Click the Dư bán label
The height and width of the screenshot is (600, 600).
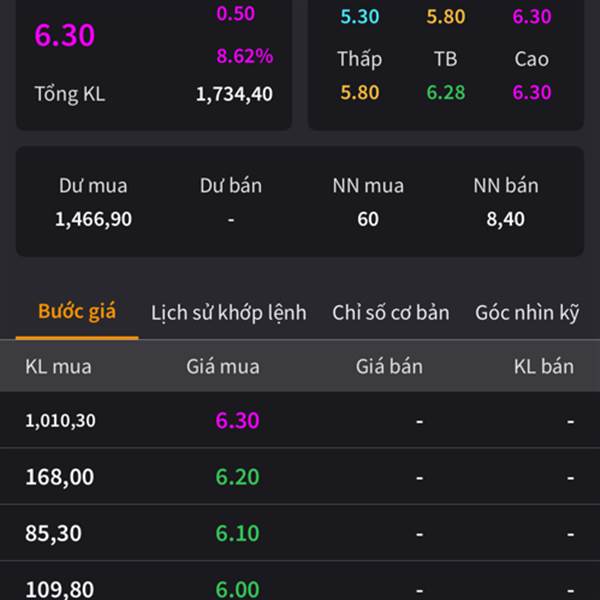[x=231, y=186]
